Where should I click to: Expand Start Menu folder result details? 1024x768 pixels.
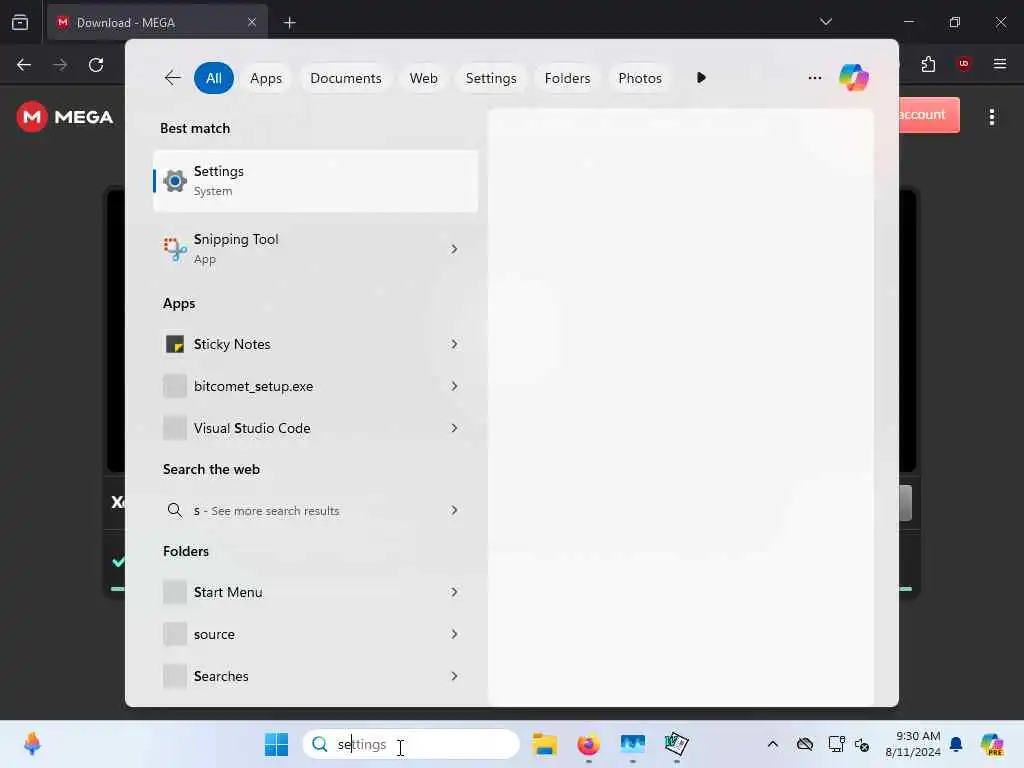pyautogui.click(x=454, y=592)
